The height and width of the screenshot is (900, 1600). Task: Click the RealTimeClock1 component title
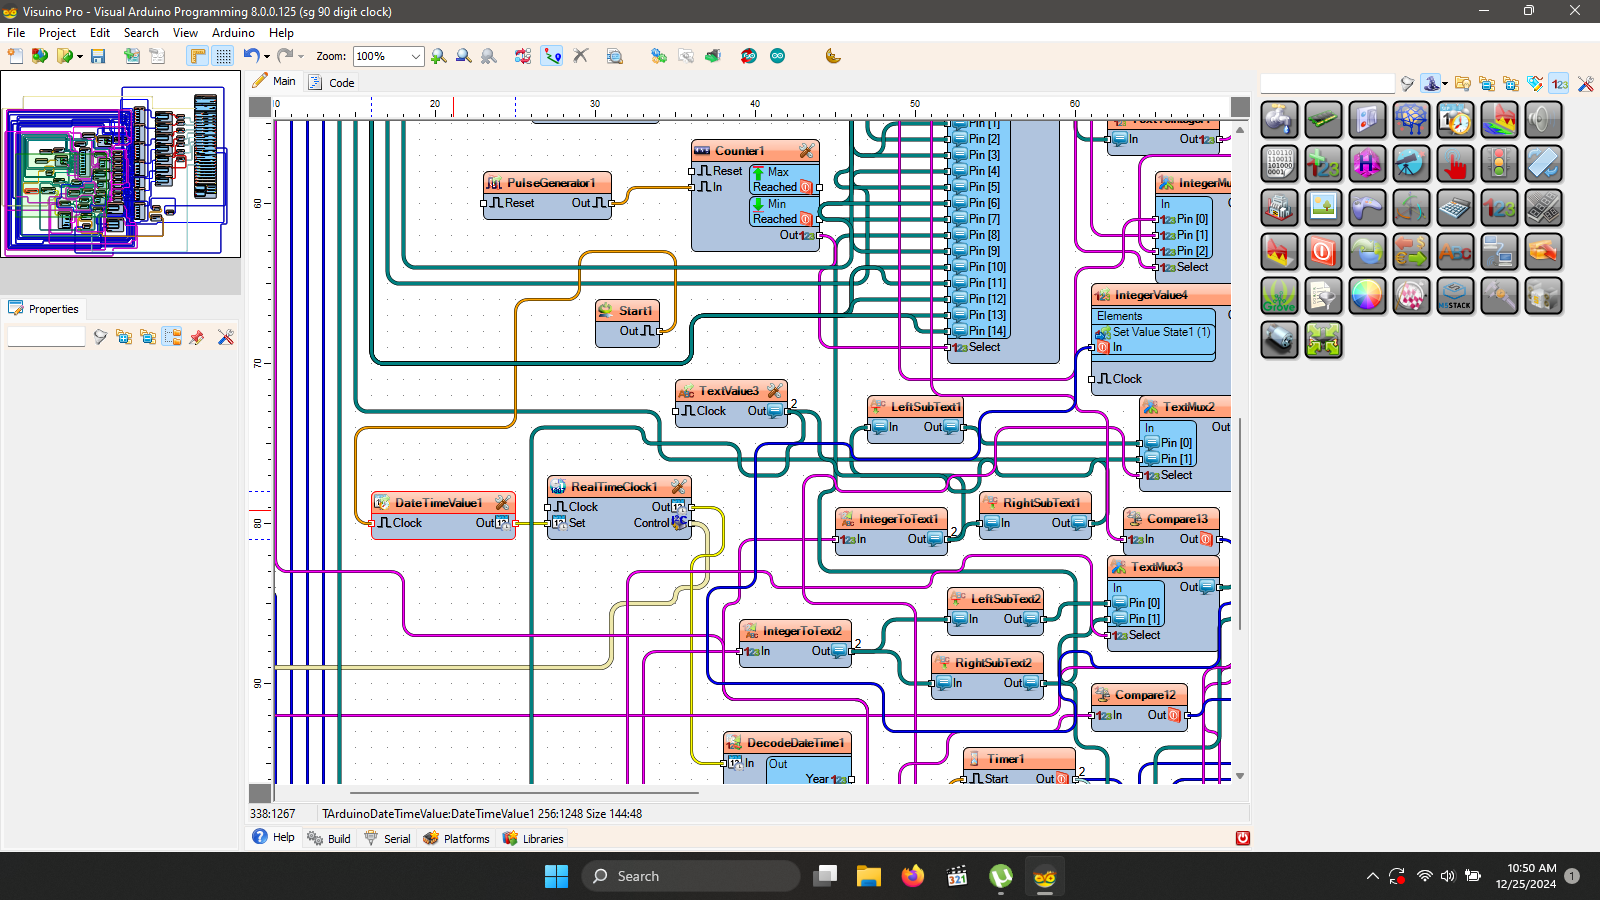(614, 487)
